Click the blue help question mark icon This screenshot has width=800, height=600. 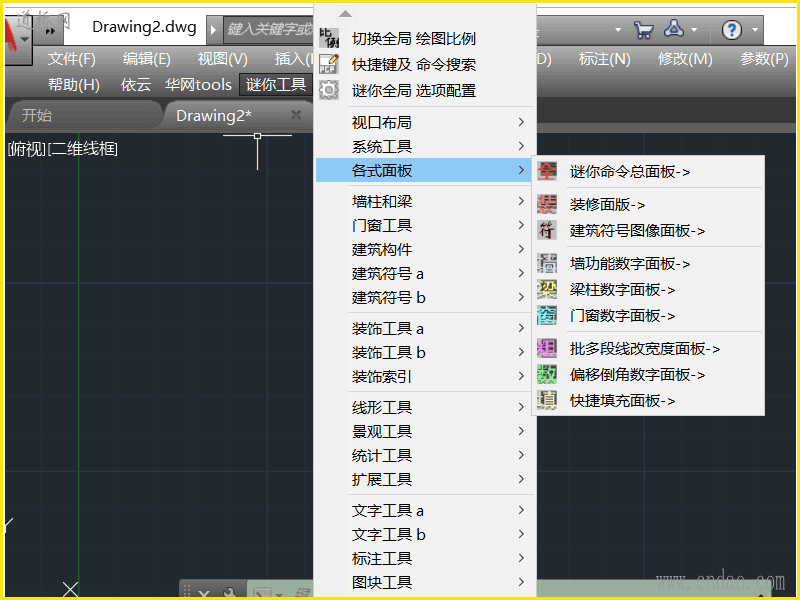(x=732, y=30)
